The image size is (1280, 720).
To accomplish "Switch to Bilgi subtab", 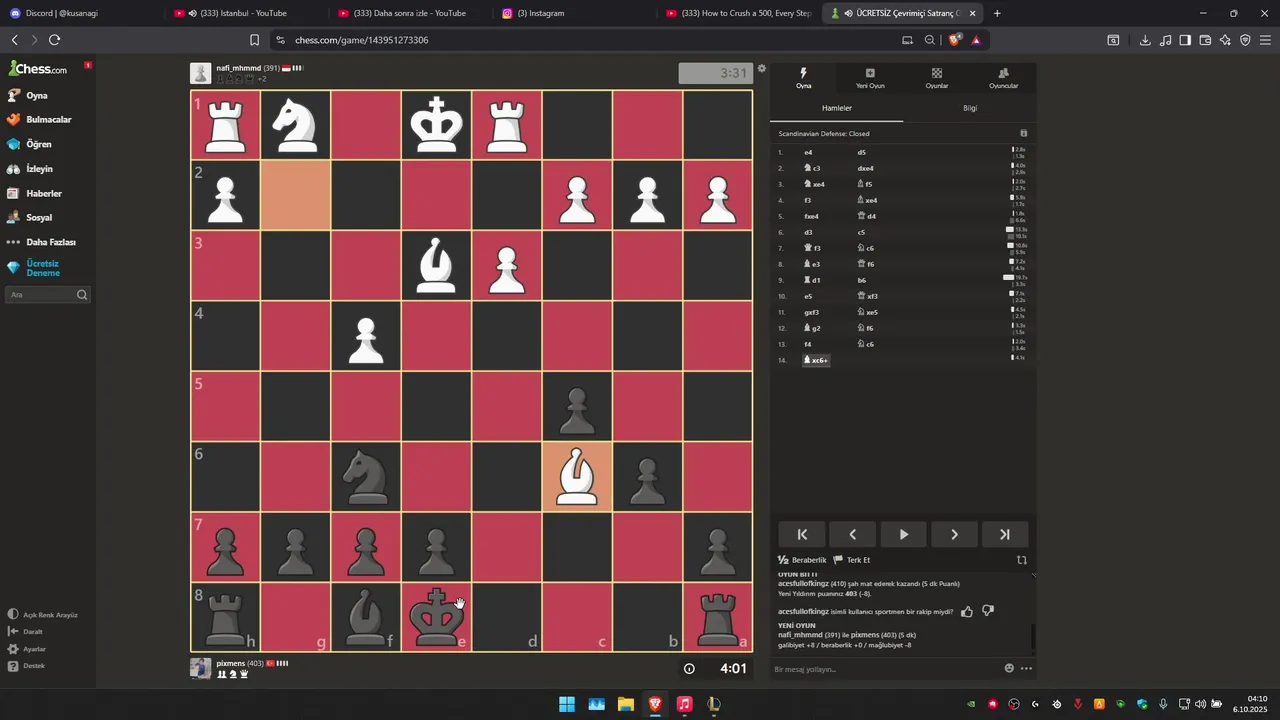I will click(x=970, y=108).
